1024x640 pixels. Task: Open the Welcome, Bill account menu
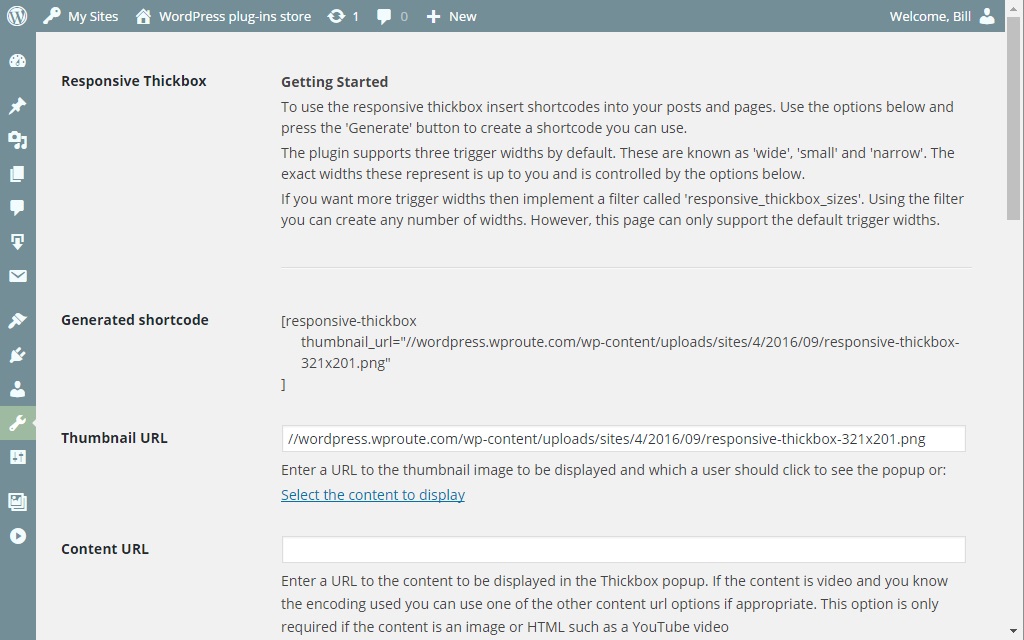pos(930,16)
